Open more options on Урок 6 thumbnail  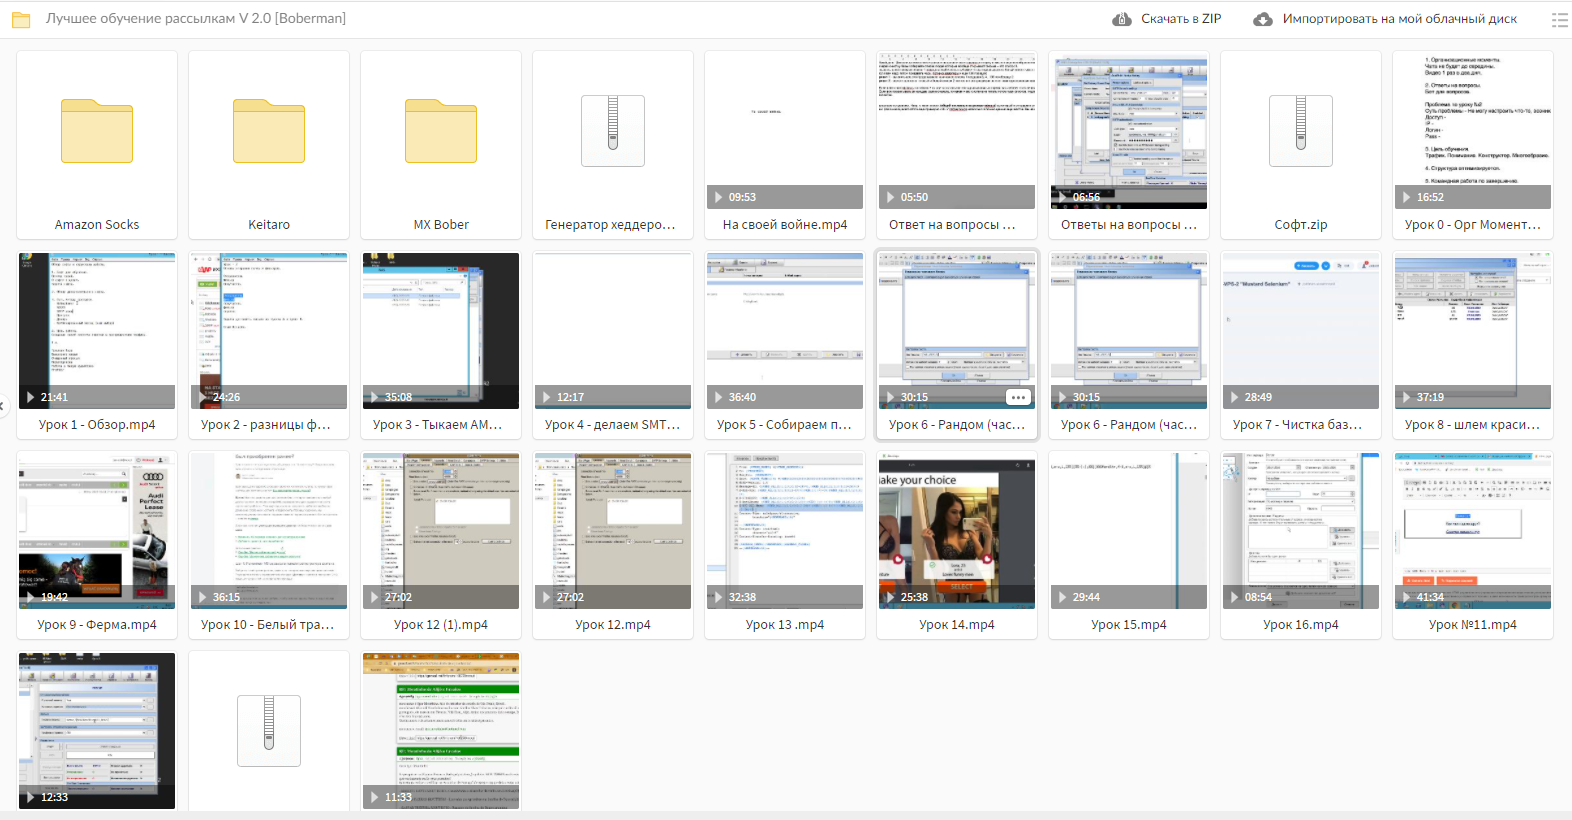point(1018,397)
